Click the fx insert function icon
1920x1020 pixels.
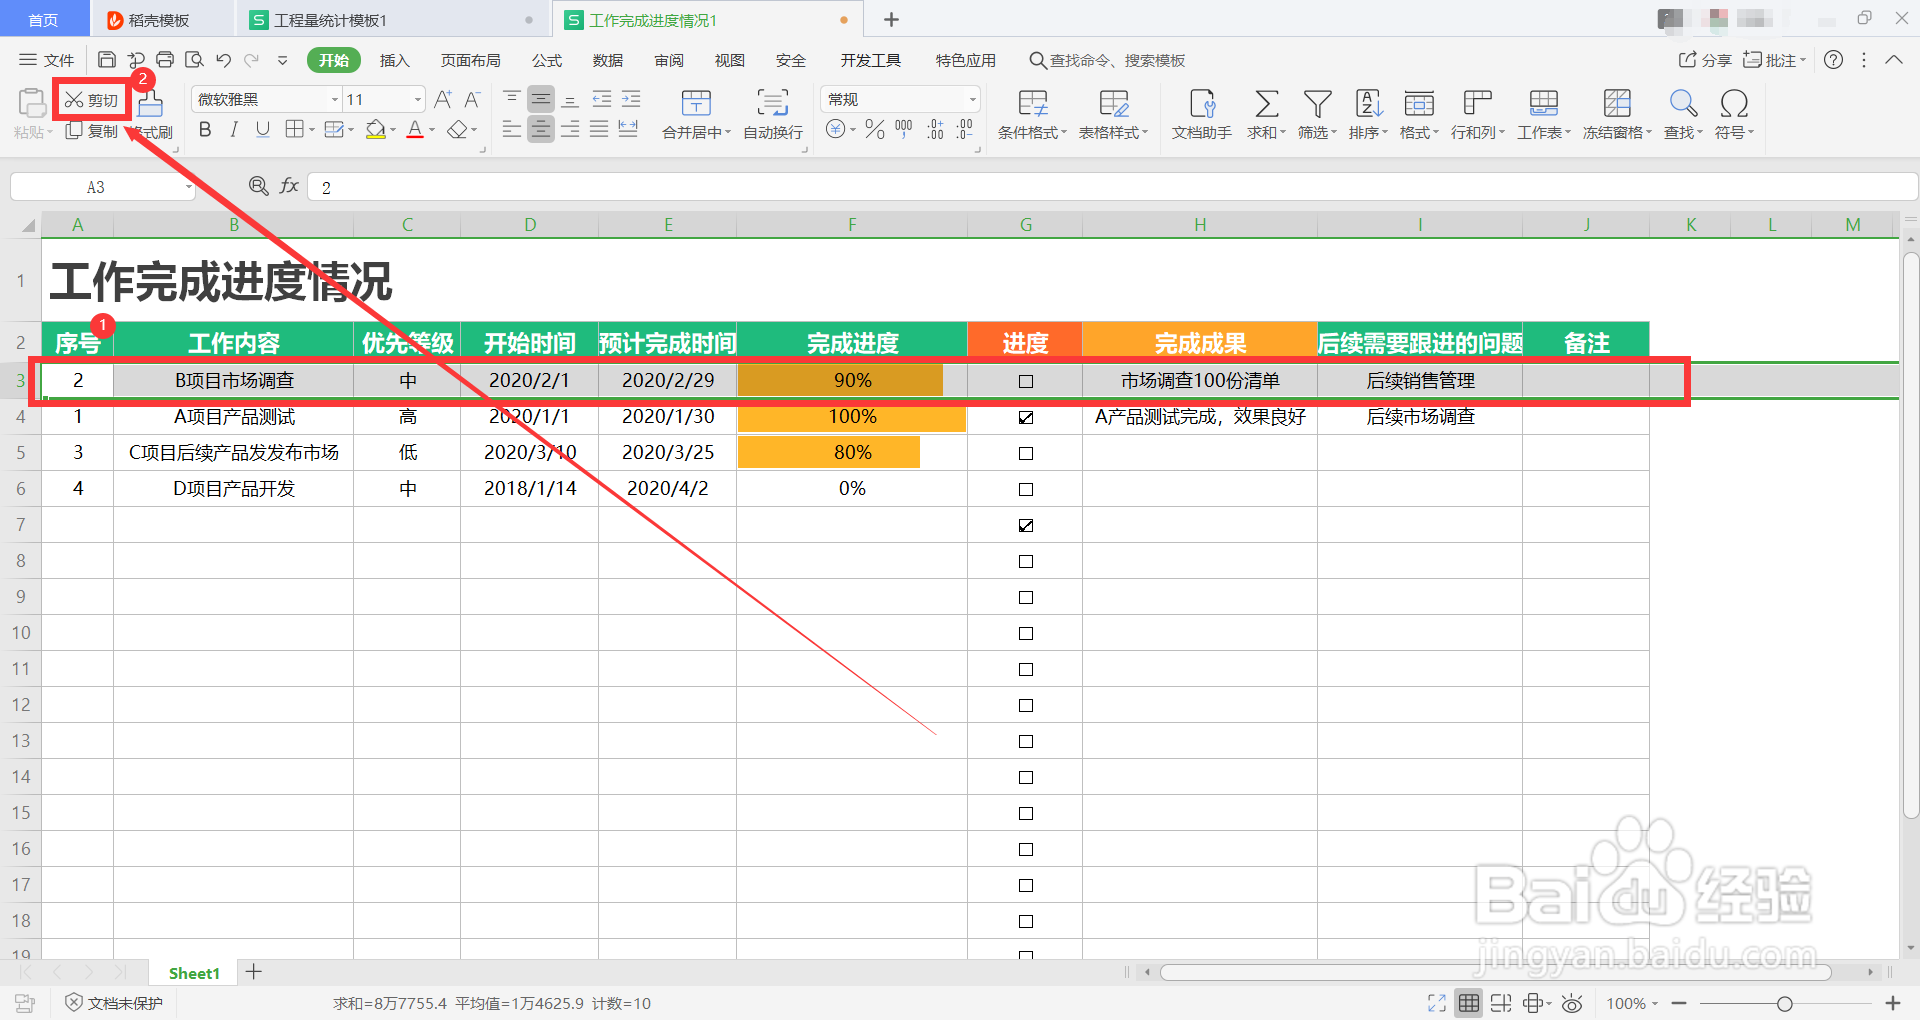tap(289, 186)
